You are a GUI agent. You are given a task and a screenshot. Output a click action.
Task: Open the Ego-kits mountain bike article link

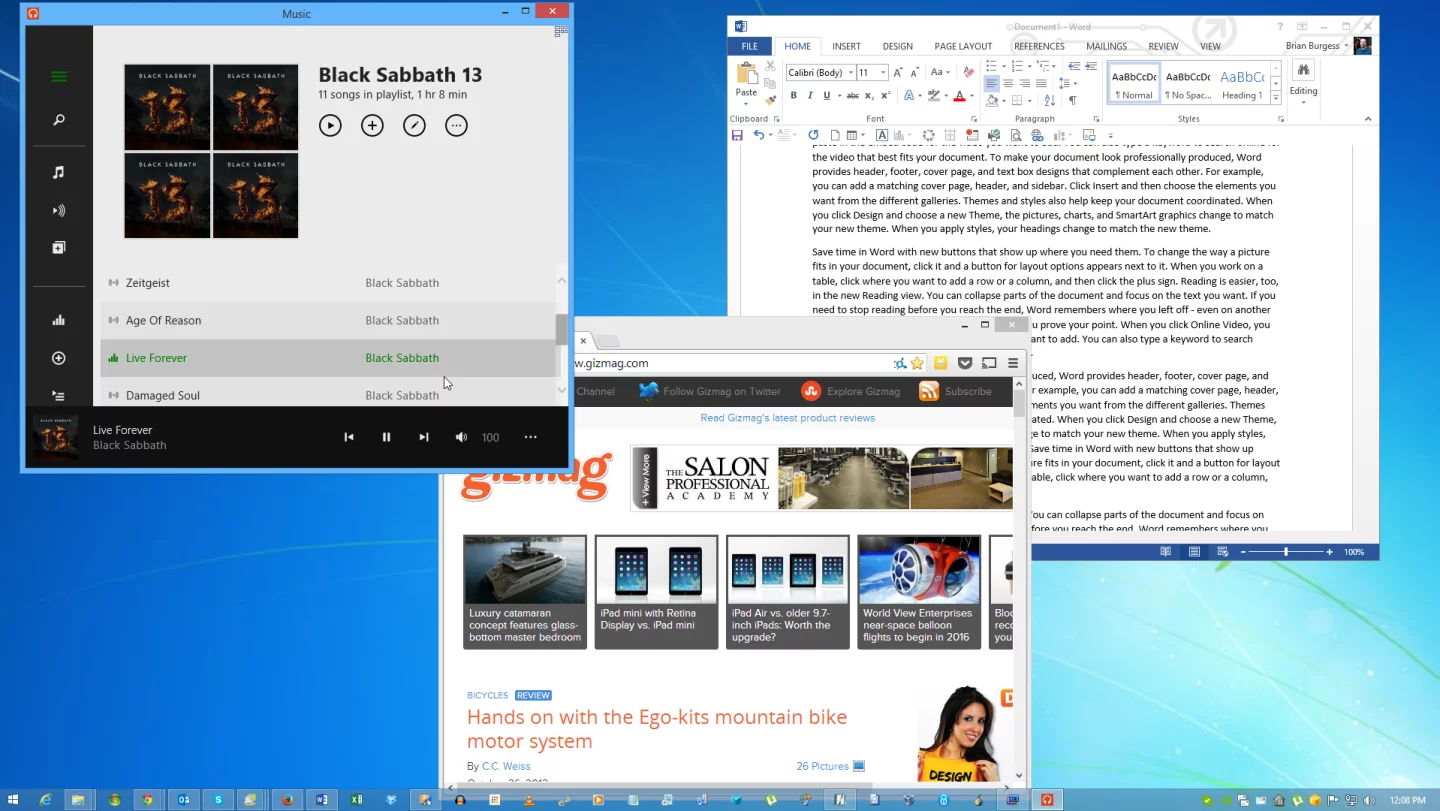click(x=657, y=717)
